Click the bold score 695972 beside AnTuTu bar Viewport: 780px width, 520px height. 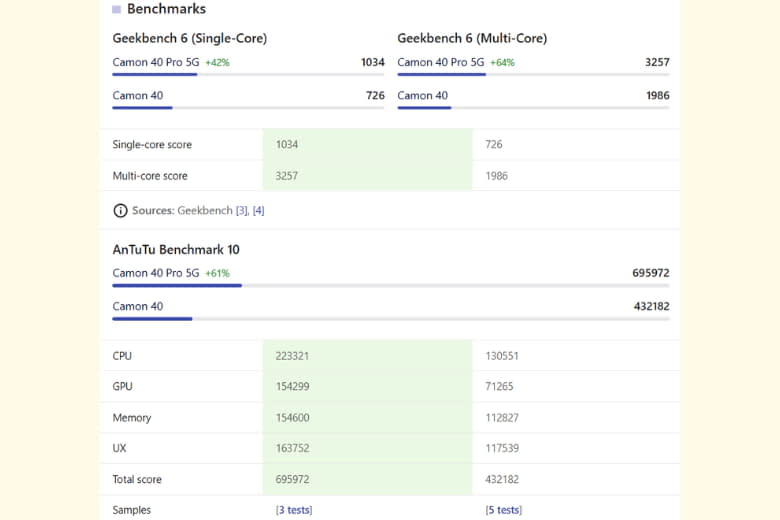651,273
